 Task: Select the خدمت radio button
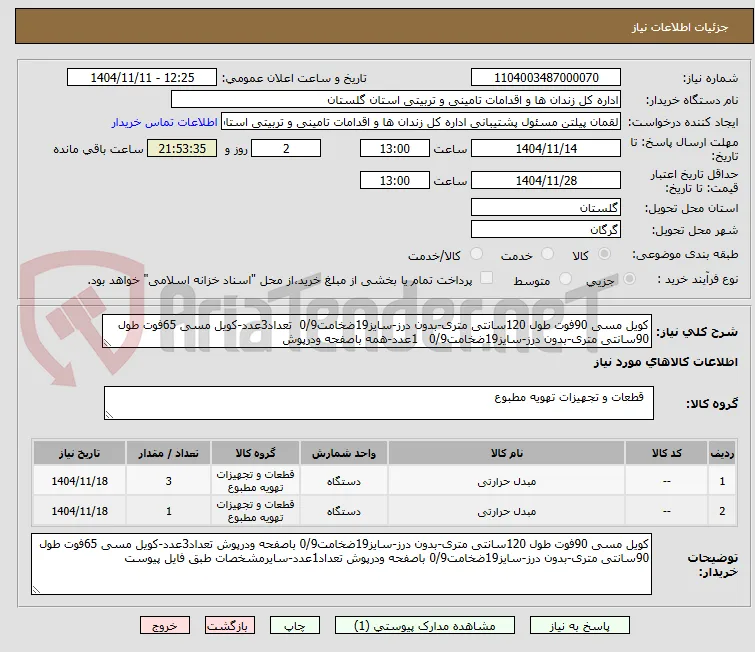tap(547, 254)
